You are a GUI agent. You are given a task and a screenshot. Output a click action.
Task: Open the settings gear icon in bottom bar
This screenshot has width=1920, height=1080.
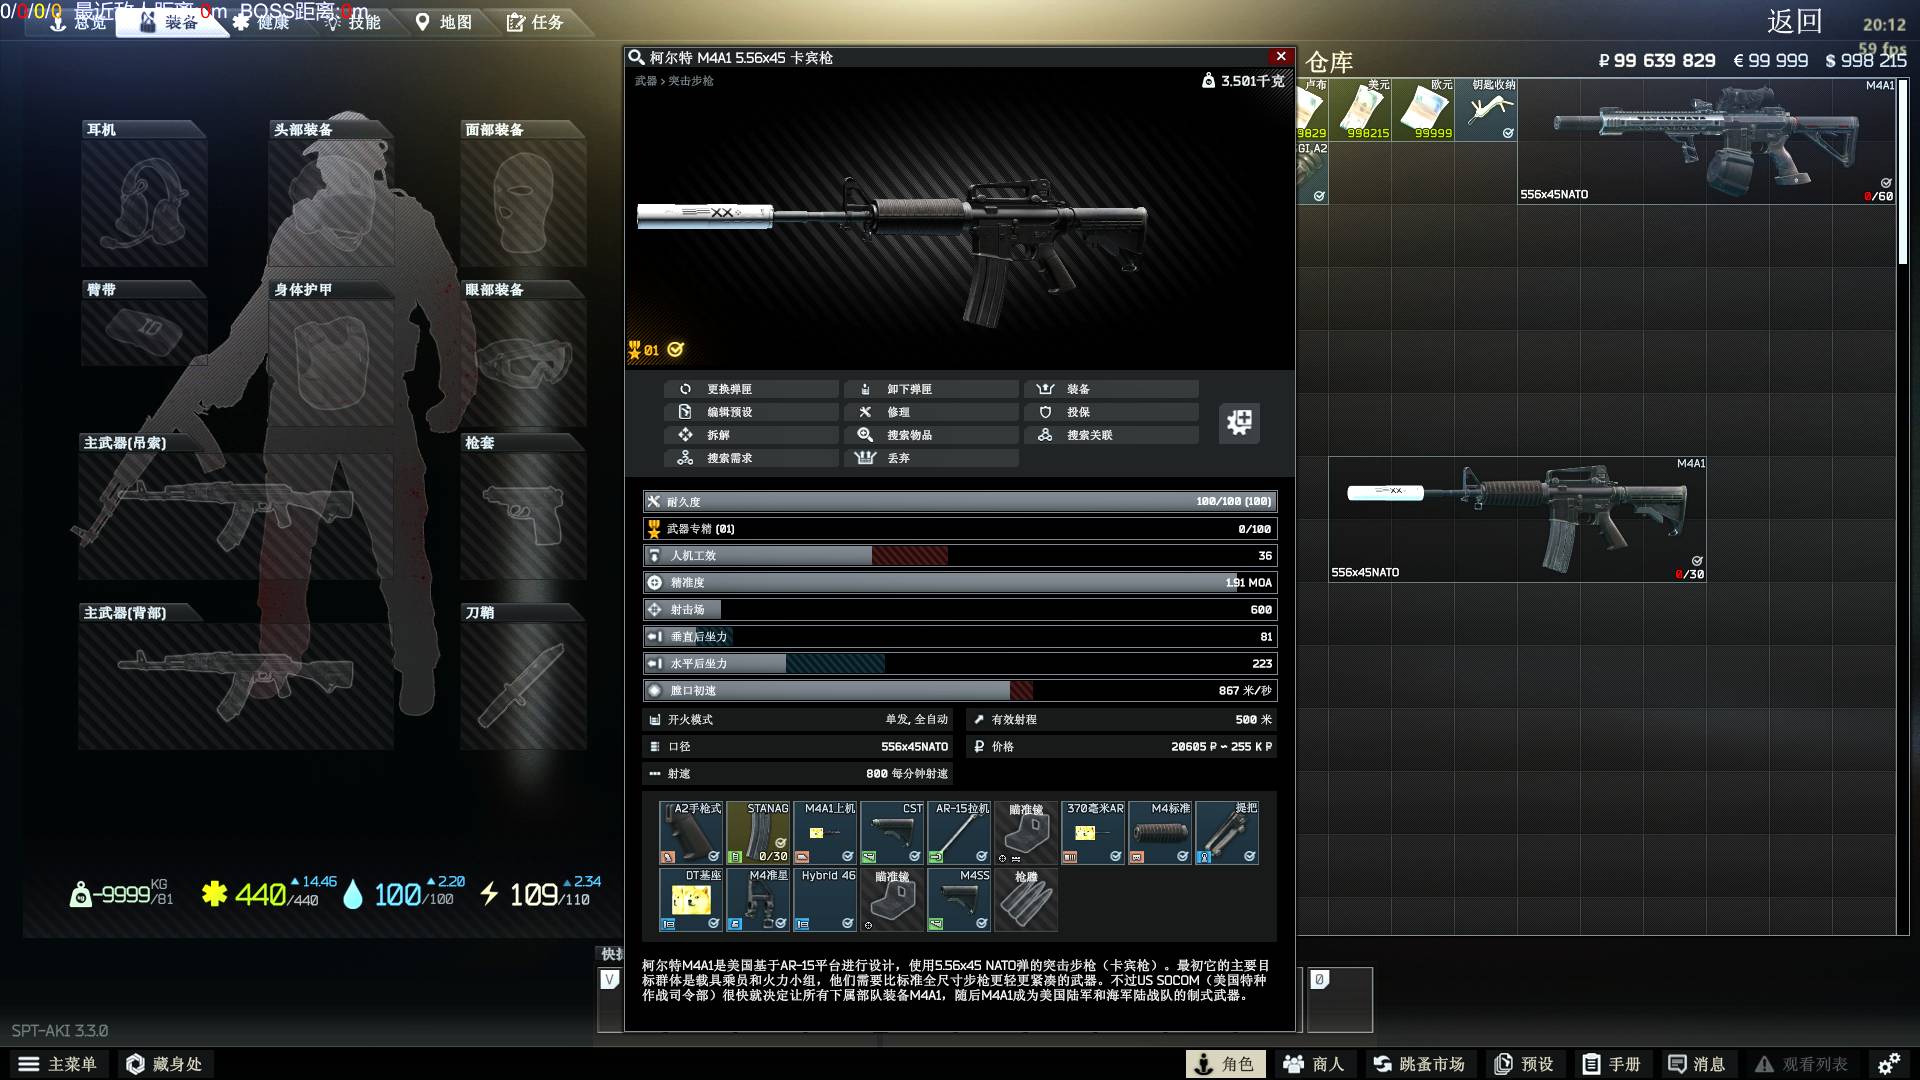(x=1889, y=1064)
